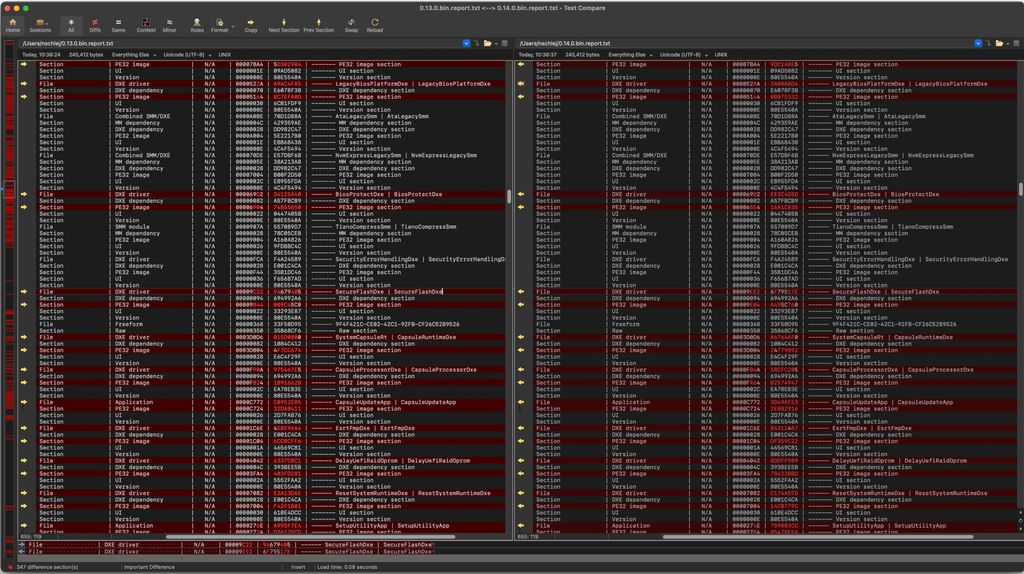Open left pane Unicode (UTF-8) encoding dropdown

187,55
